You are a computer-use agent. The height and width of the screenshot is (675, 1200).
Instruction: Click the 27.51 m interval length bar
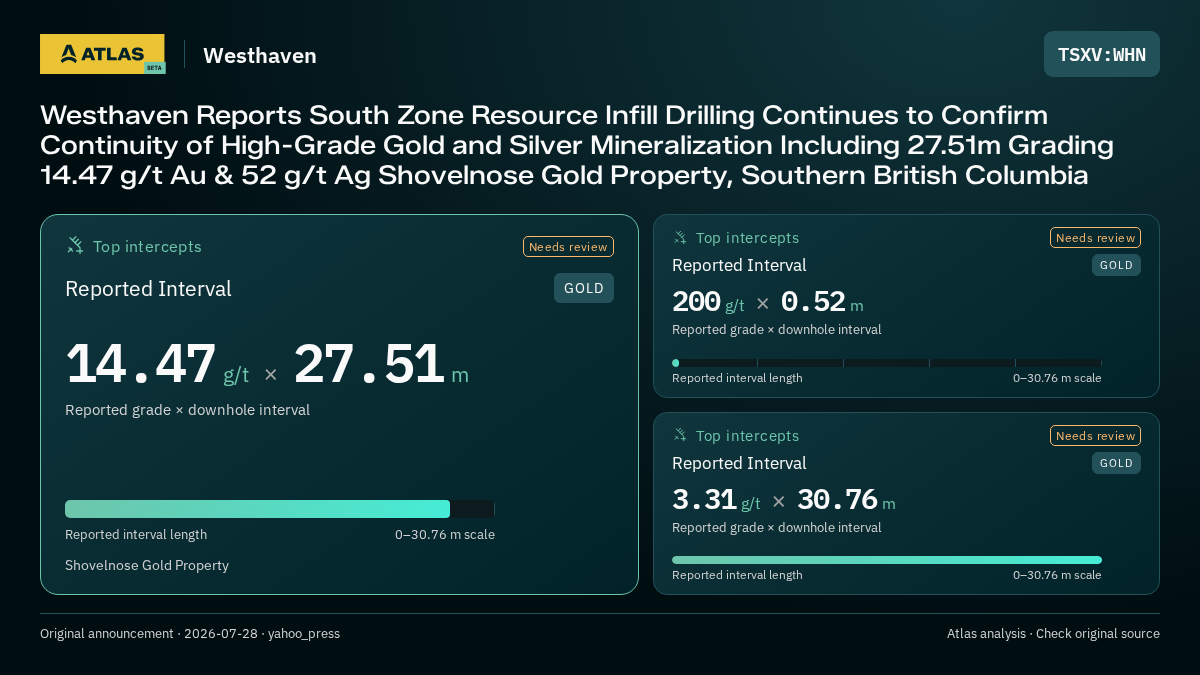click(x=280, y=509)
